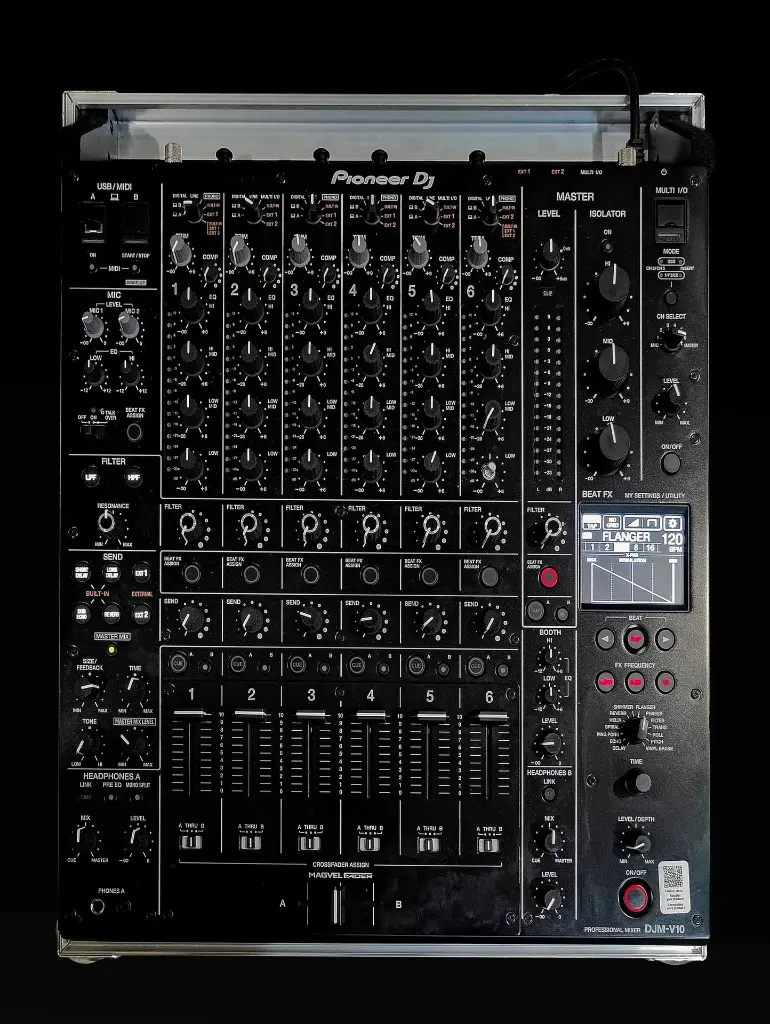Toggle the Beat FX ON/OFF button
The width and height of the screenshot is (770, 1024).
pos(635,897)
